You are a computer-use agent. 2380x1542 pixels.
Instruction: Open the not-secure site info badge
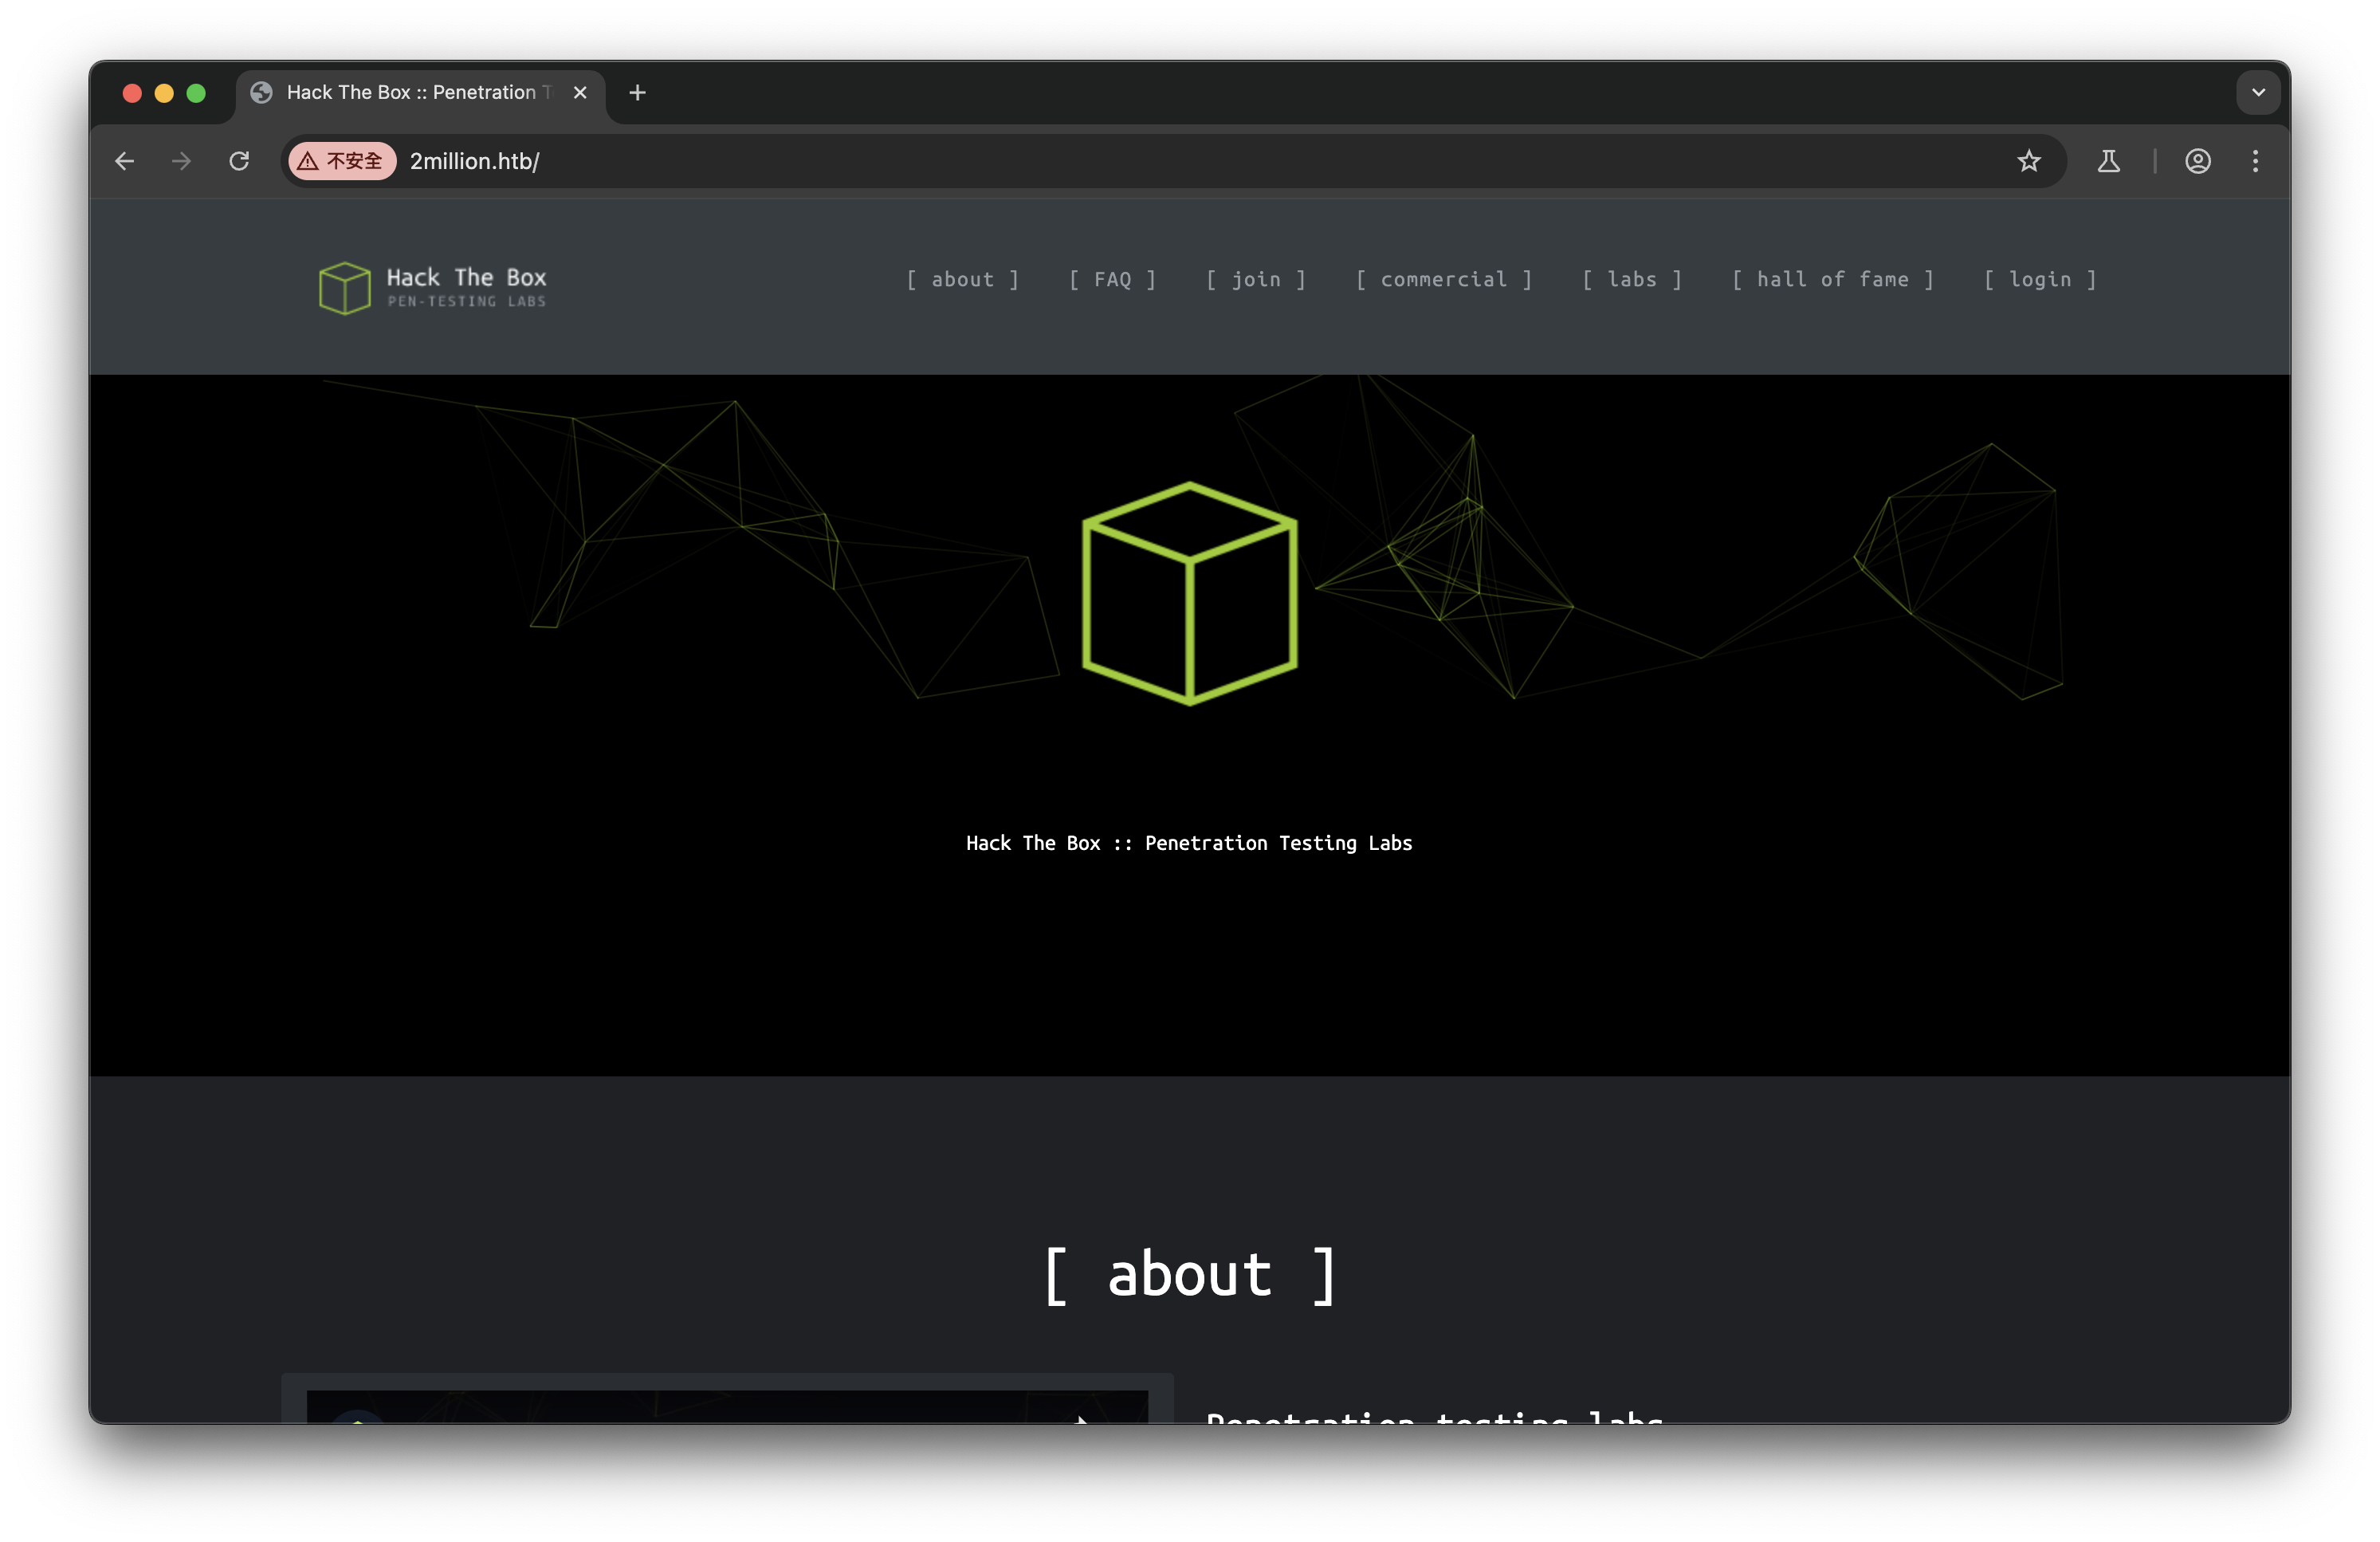coord(341,161)
